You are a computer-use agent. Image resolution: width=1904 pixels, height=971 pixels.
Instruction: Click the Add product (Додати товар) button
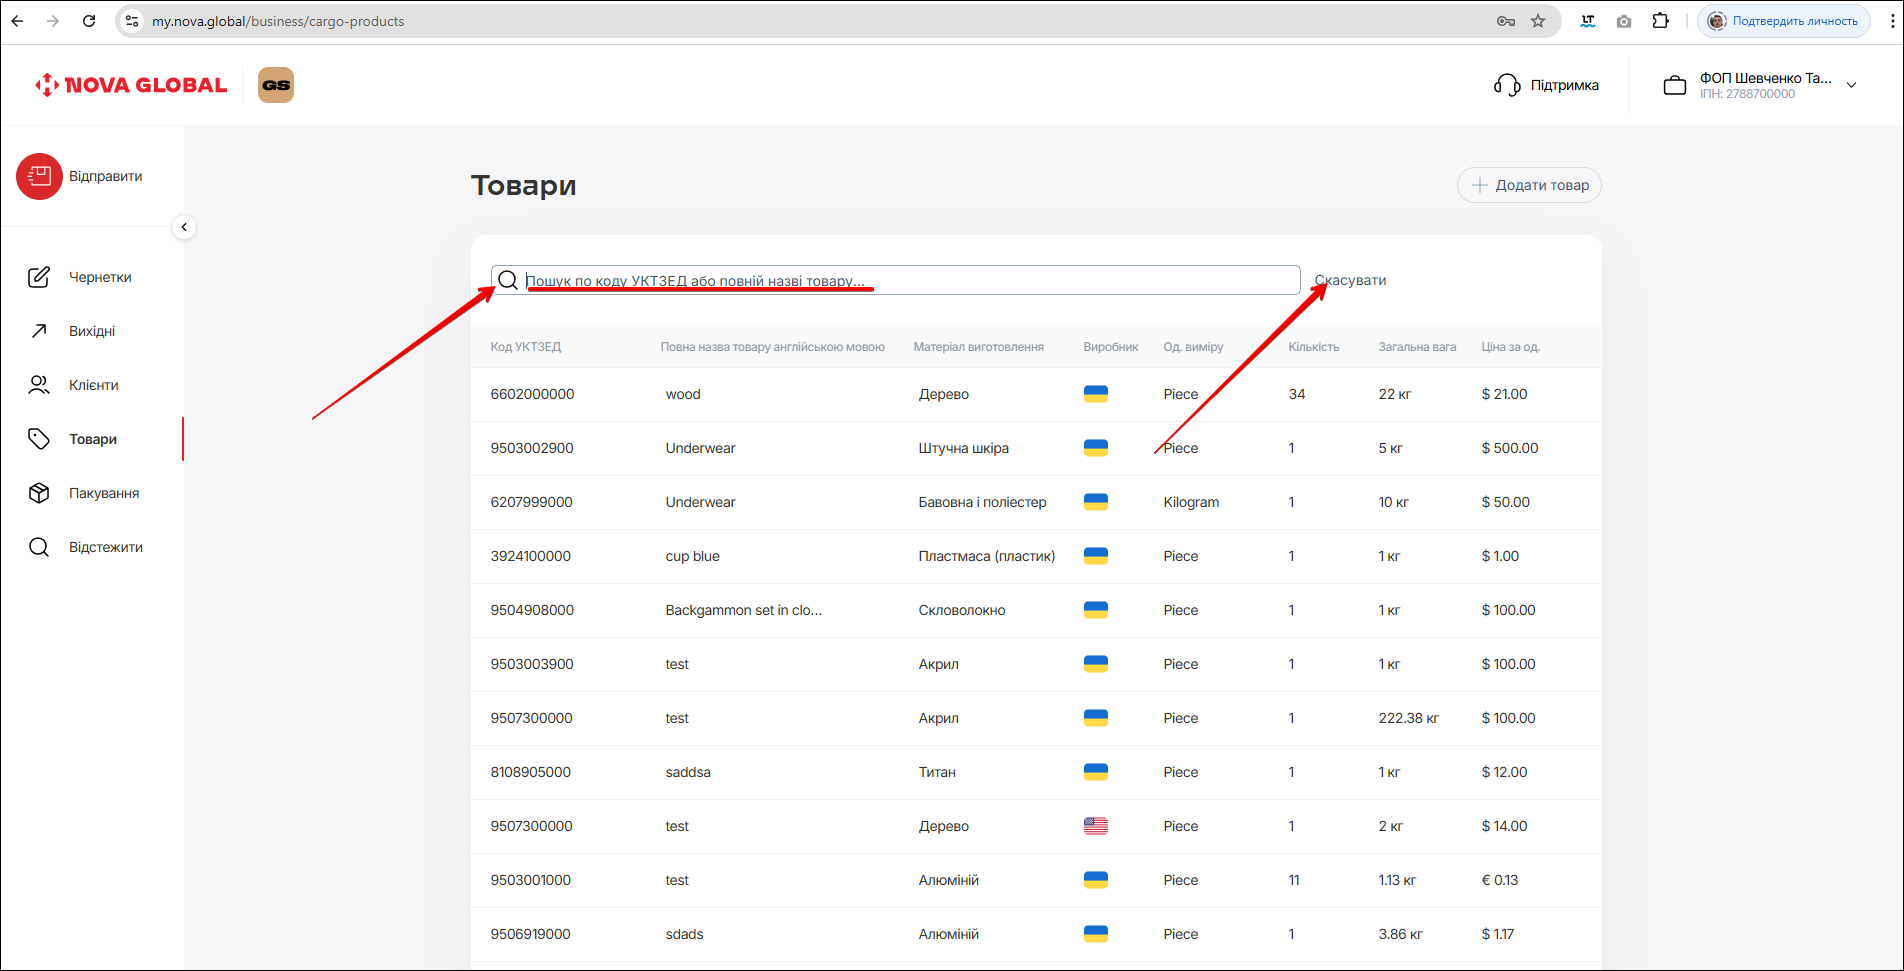click(x=1528, y=185)
